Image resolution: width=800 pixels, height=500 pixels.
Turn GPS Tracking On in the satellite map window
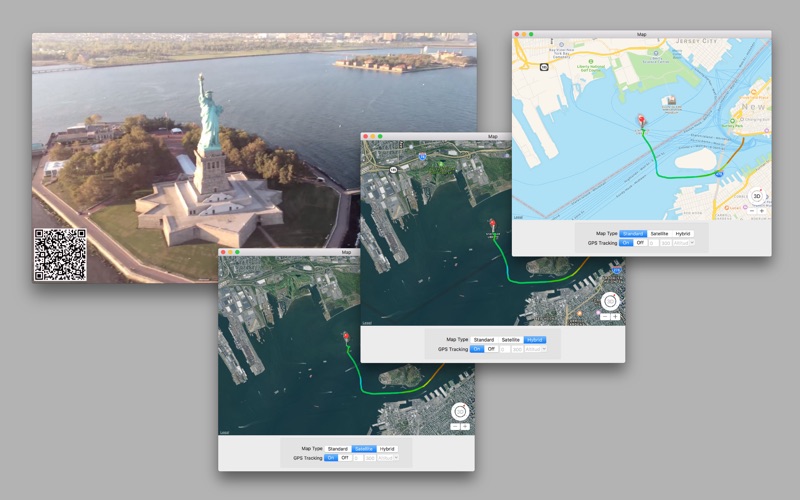pos(331,458)
